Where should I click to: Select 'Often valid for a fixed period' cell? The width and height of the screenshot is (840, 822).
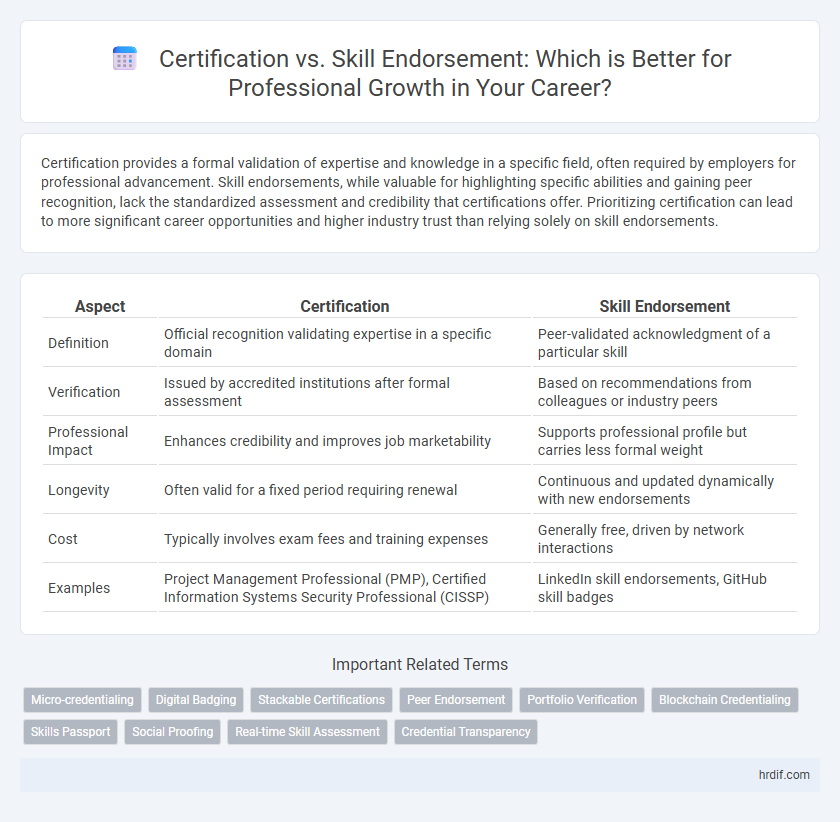(x=344, y=490)
